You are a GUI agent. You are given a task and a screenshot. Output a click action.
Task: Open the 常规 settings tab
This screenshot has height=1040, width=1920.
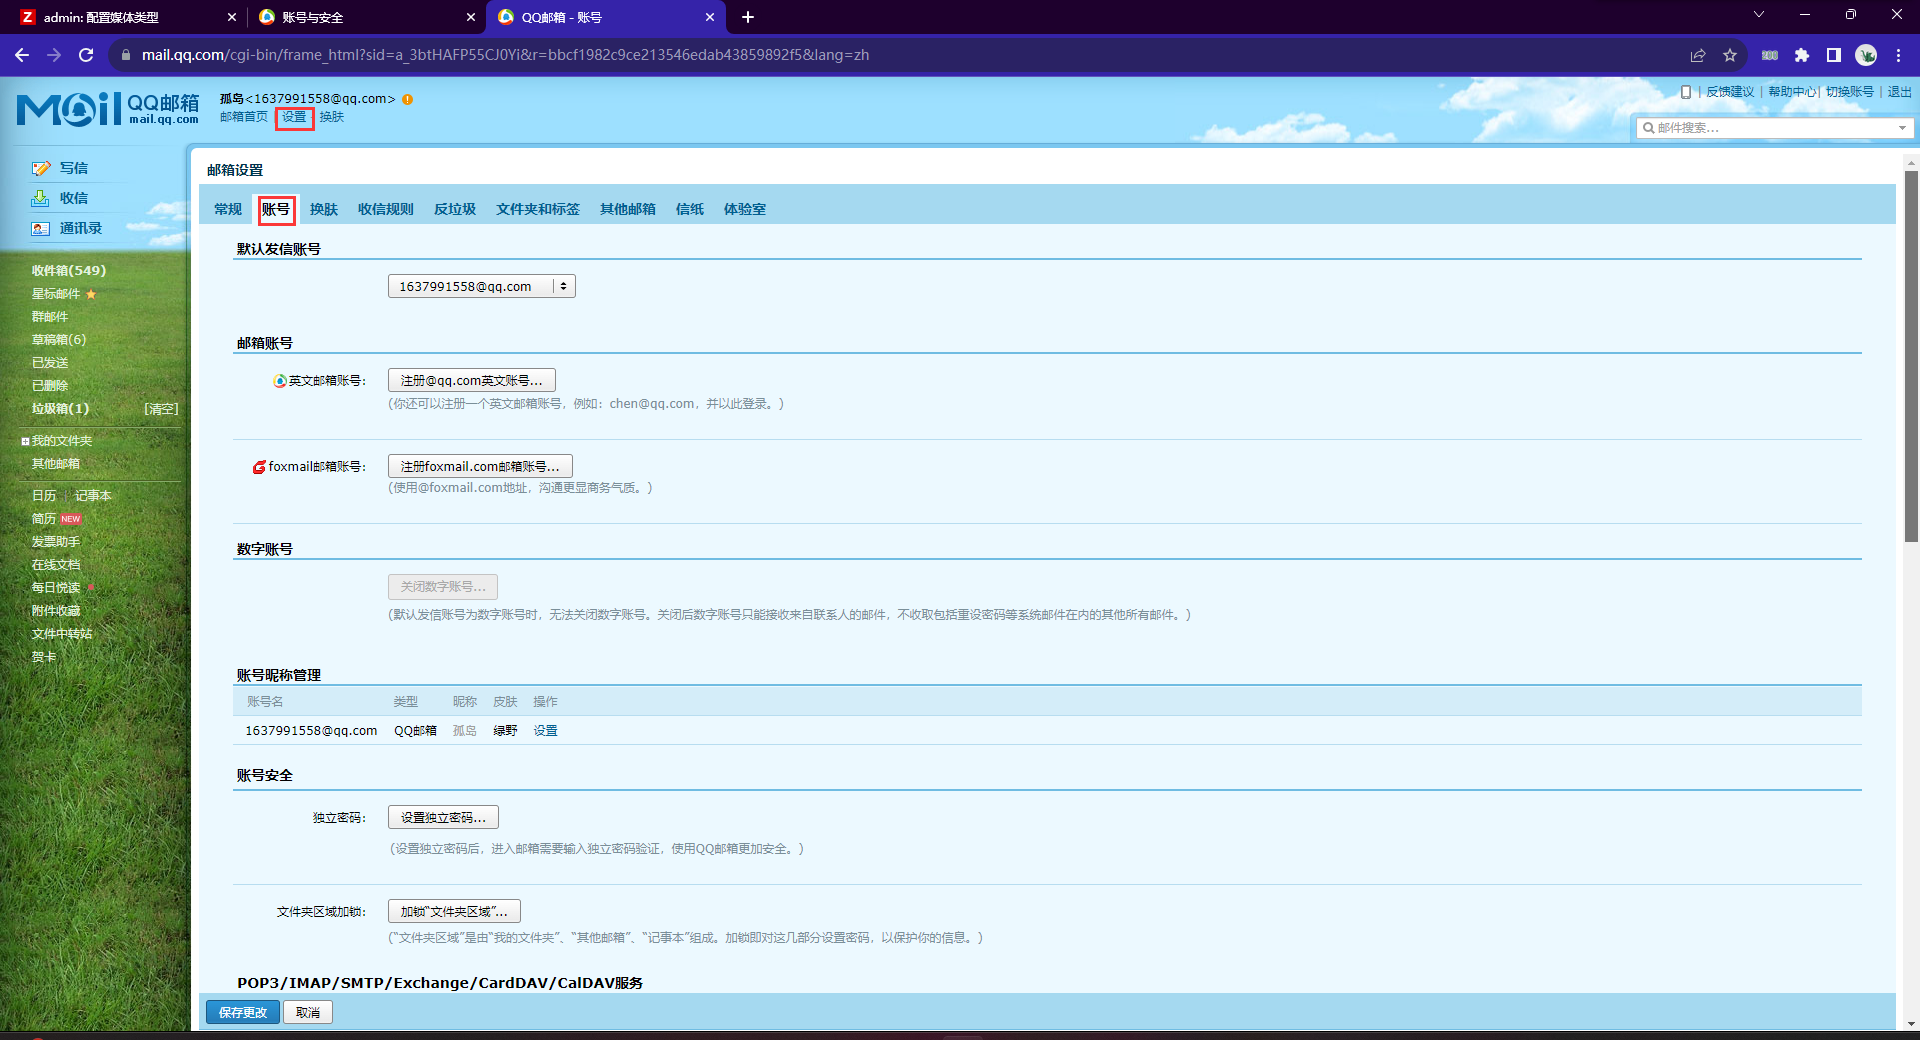click(228, 209)
